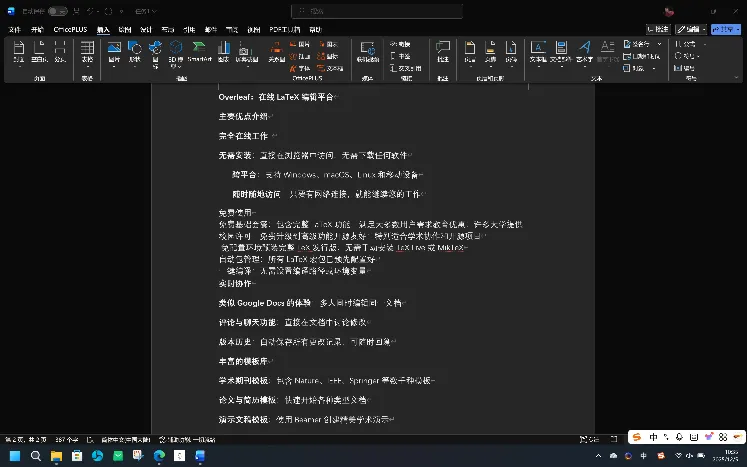The image size is (747, 467).
Task: Add a comment using the ribbon Comment icon
Action: pos(443,52)
